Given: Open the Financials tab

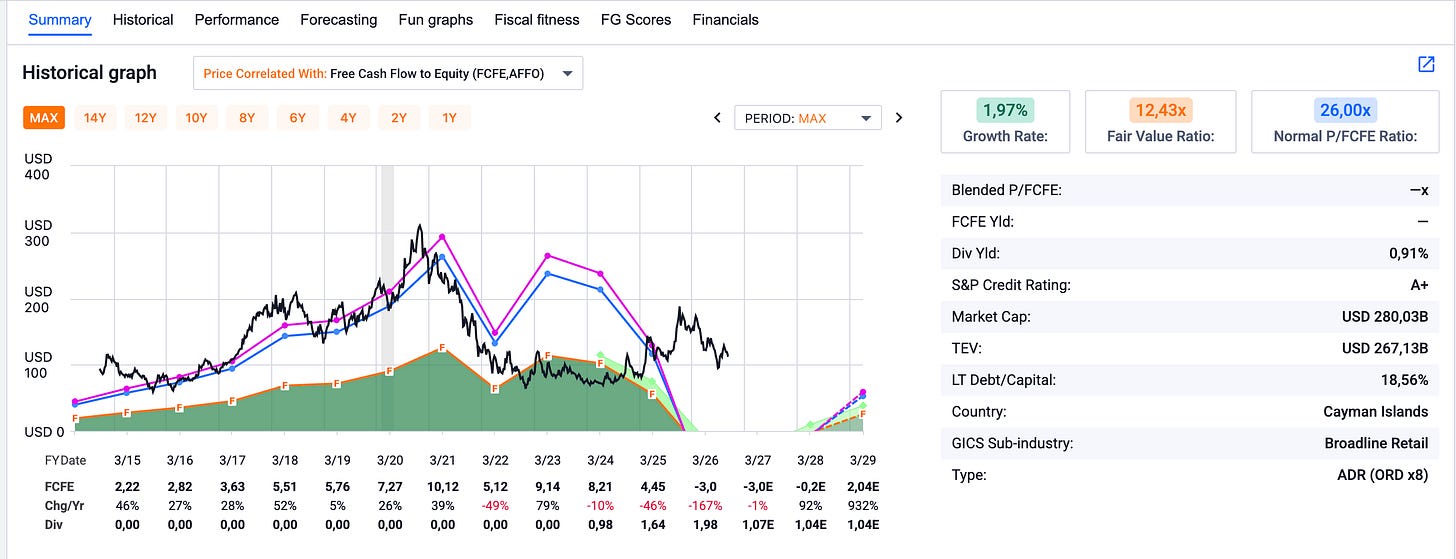Looking at the screenshot, I should (725, 20).
